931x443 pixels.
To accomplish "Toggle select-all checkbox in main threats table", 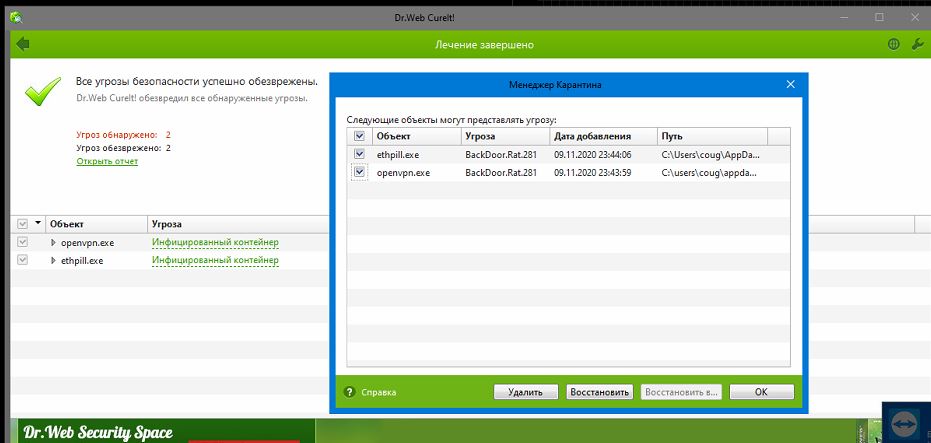I will pyautogui.click(x=23, y=224).
